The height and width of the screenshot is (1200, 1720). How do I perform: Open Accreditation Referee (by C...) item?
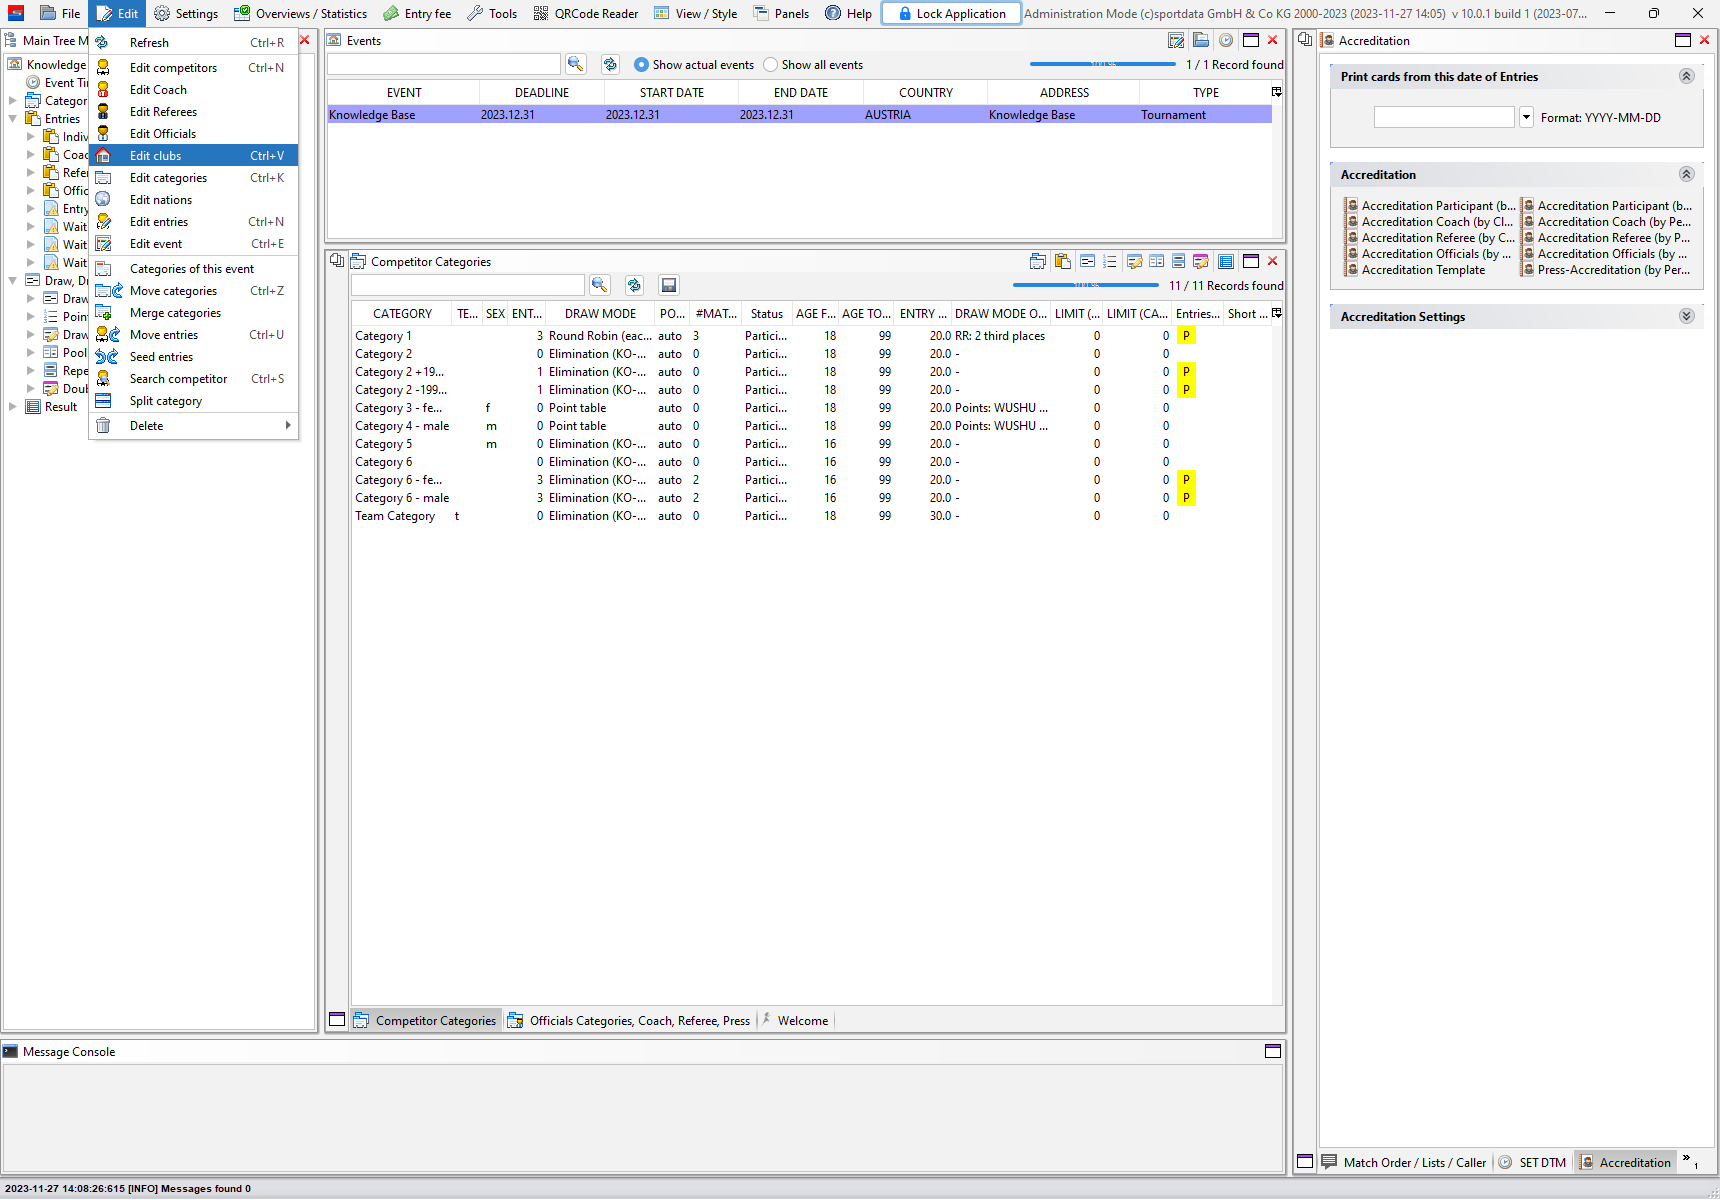pyautogui.click(x=1430, y=238)
